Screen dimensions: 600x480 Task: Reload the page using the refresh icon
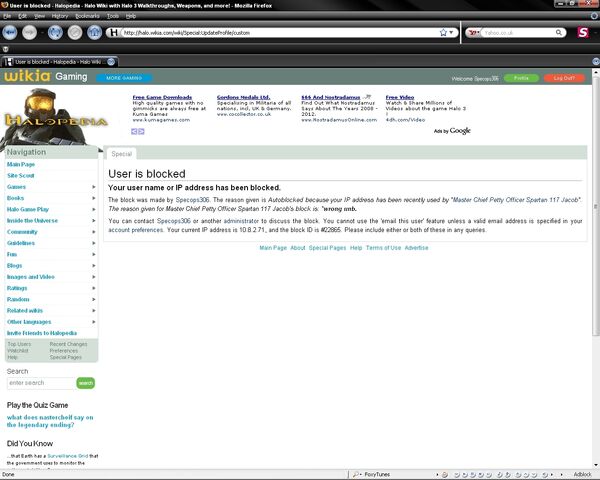[55, 33]
